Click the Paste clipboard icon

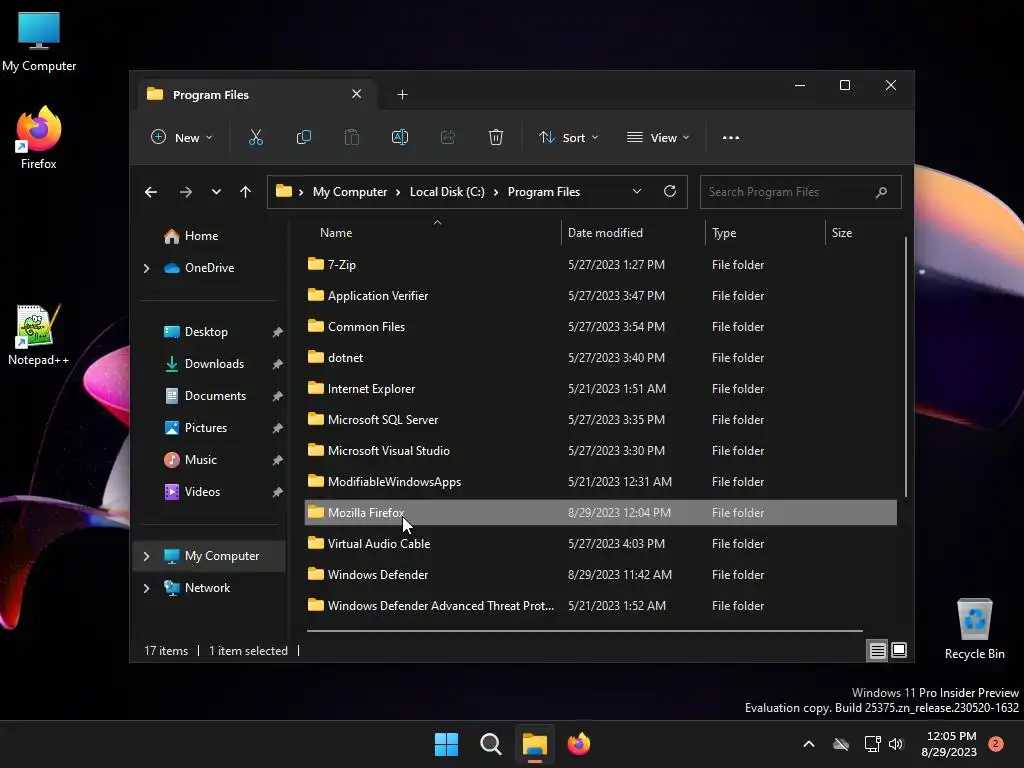351,137
